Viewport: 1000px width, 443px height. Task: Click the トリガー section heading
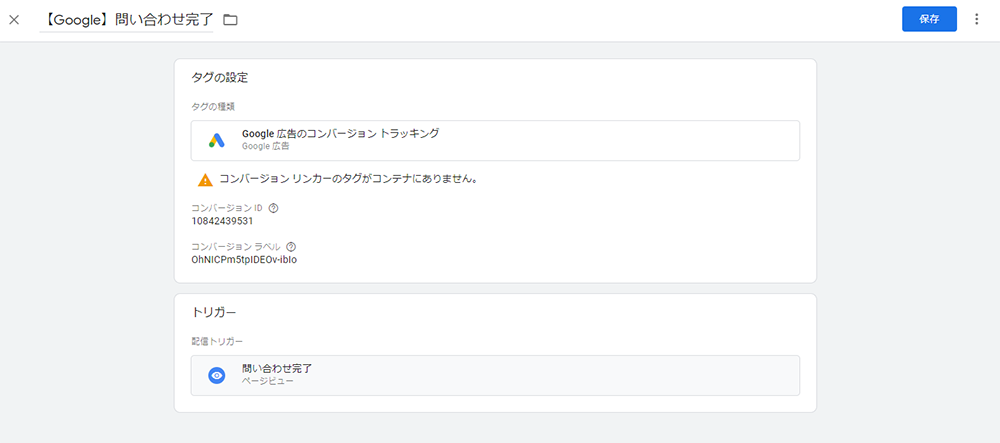coord(214,312)
